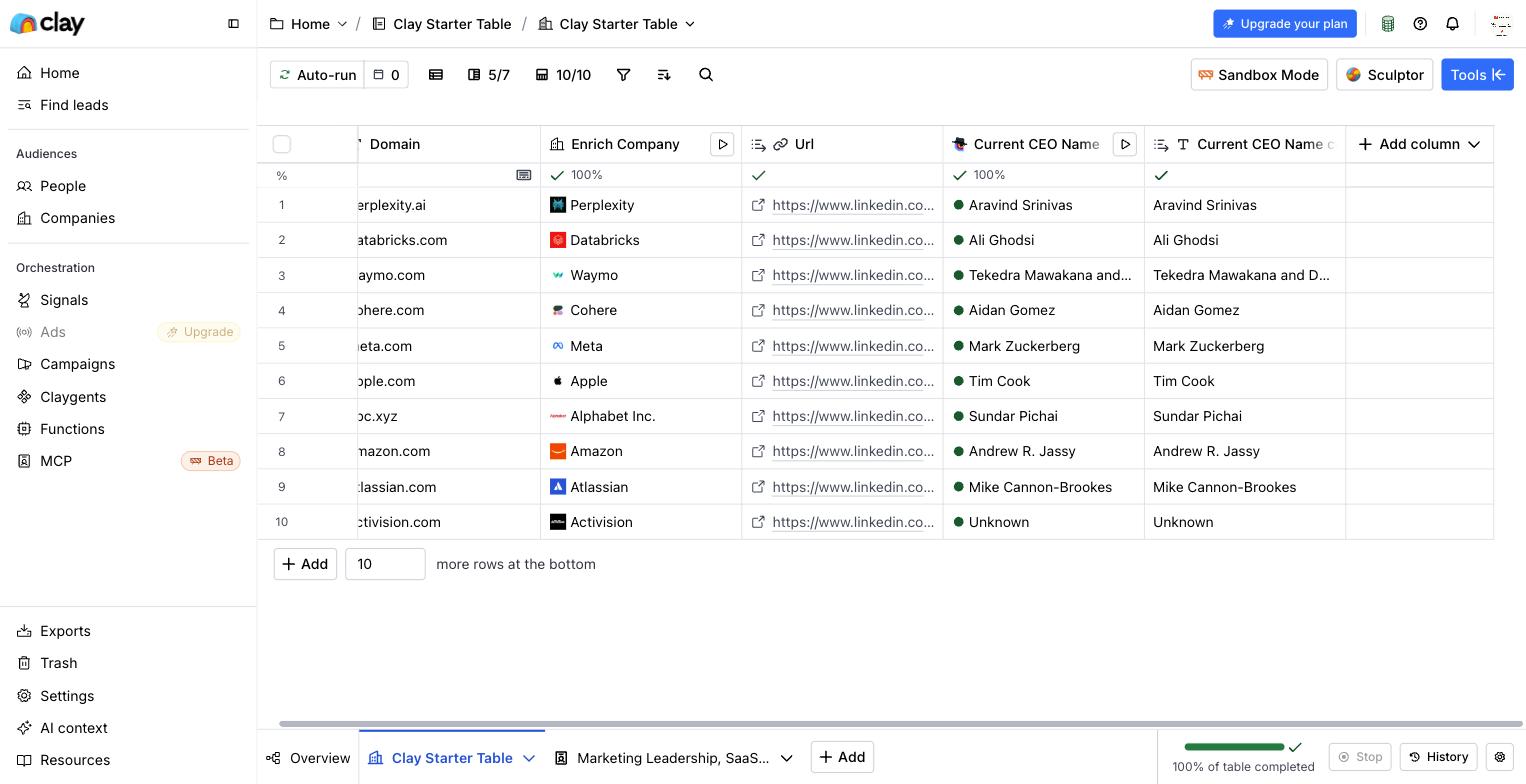Click the Amazon company logo

point(558,451)
